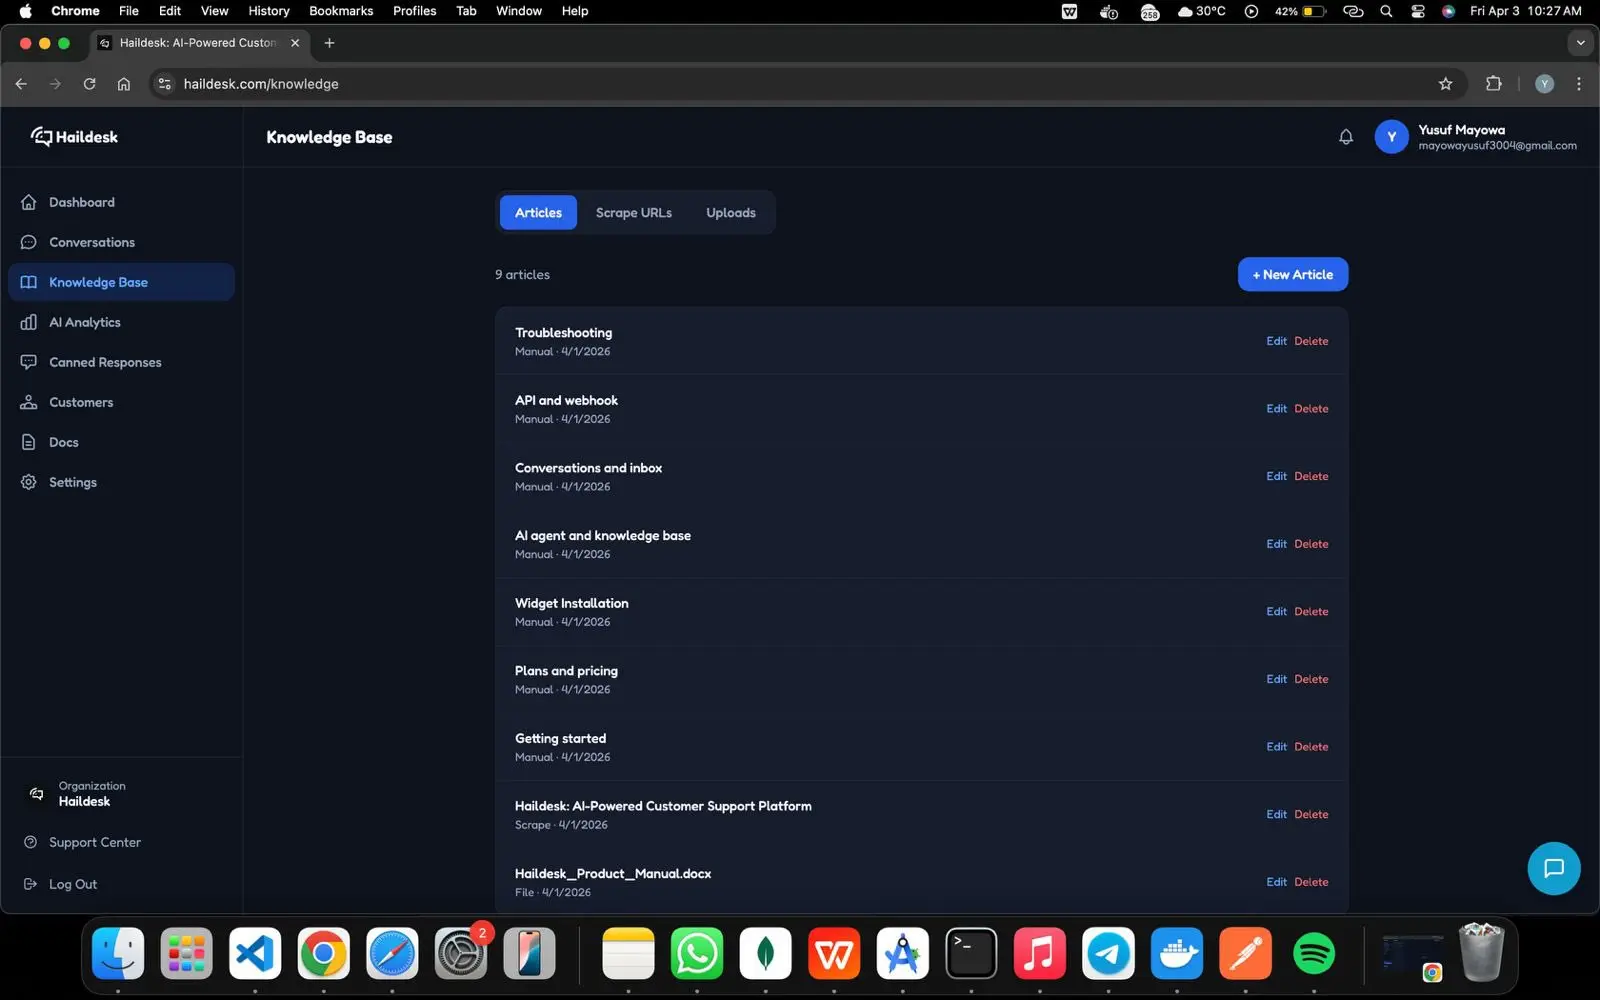Click the notifications bell icon
Image resolution: width=1600 pixels, height=1000 pixels.
[1346, 137]
